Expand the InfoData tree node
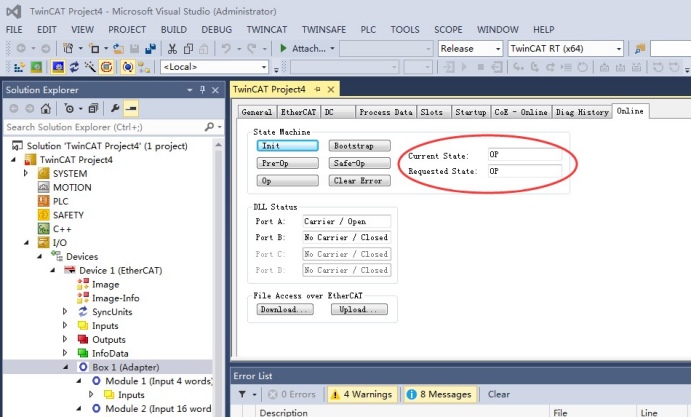Viewport: 692px width, 417px height. click(x=65, y=353)
